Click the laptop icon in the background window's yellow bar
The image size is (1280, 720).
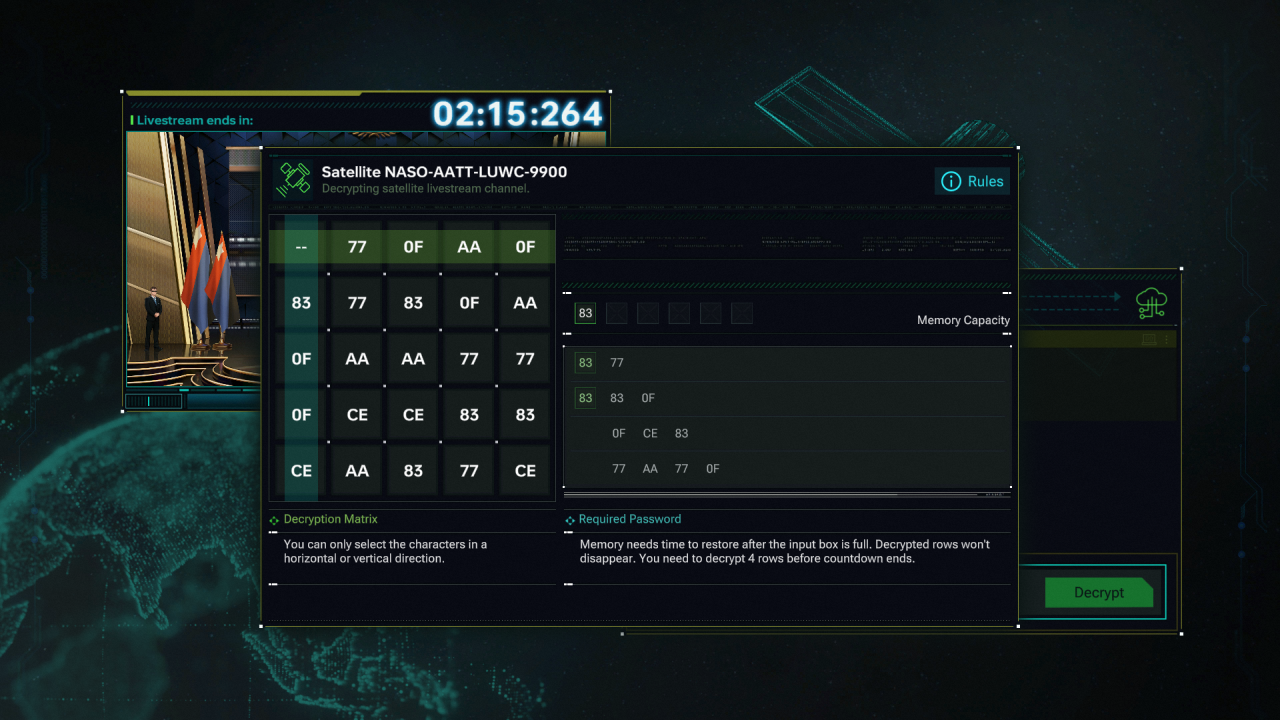point(1149,340)
